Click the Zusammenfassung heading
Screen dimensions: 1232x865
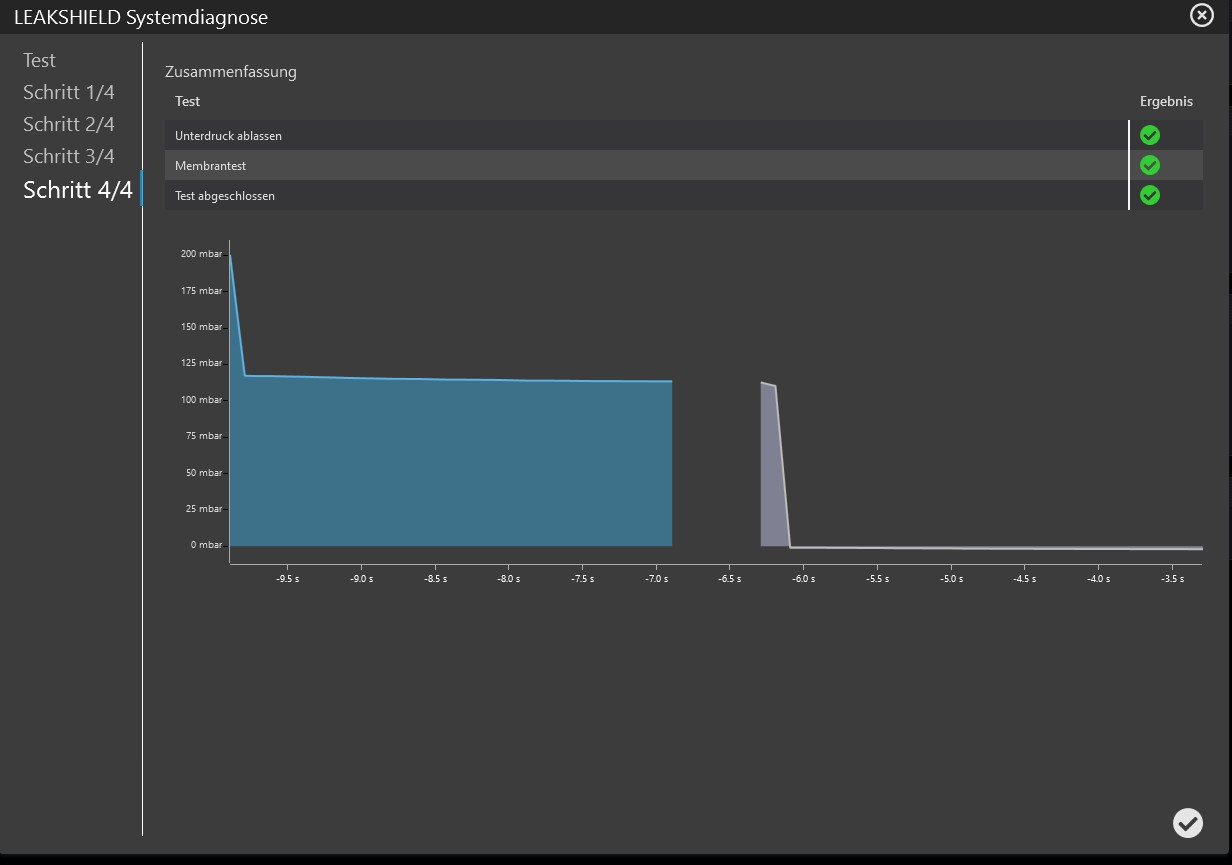point(231,72)
